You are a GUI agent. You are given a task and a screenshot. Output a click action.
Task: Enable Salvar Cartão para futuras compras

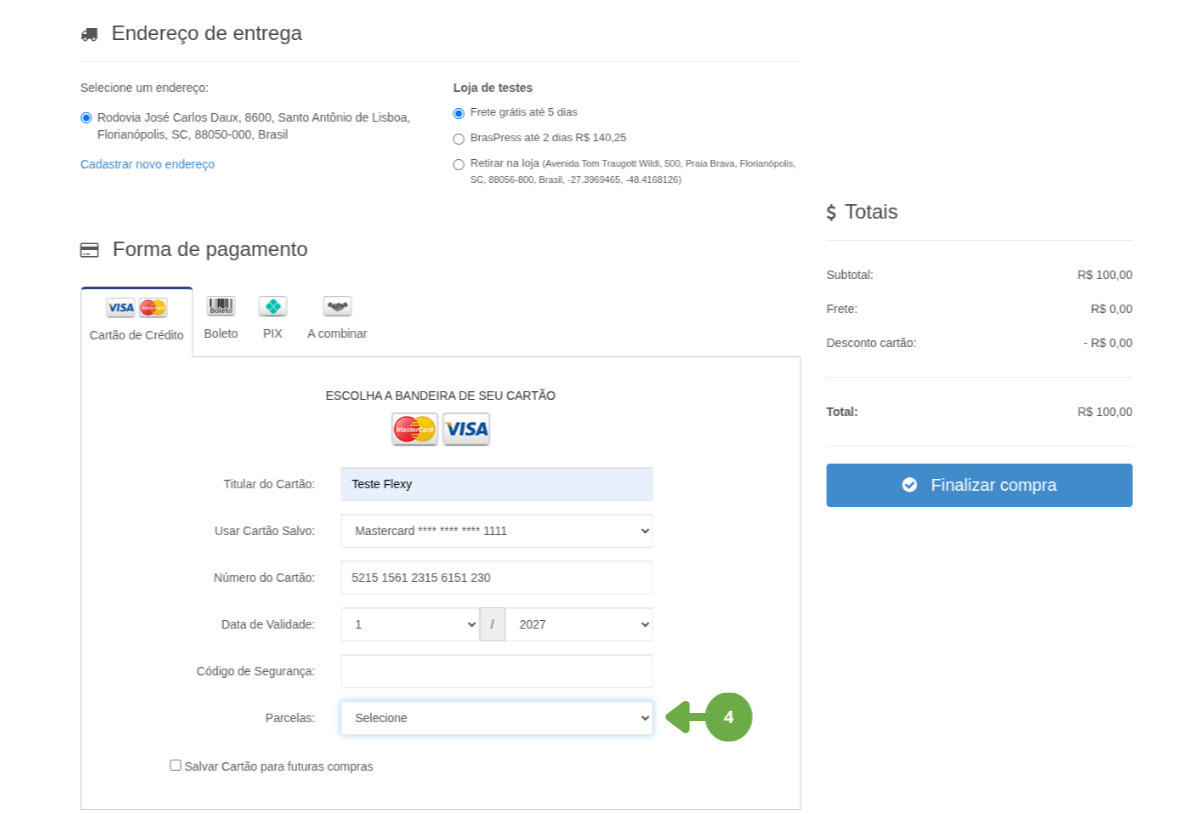(x=175, y=765)
